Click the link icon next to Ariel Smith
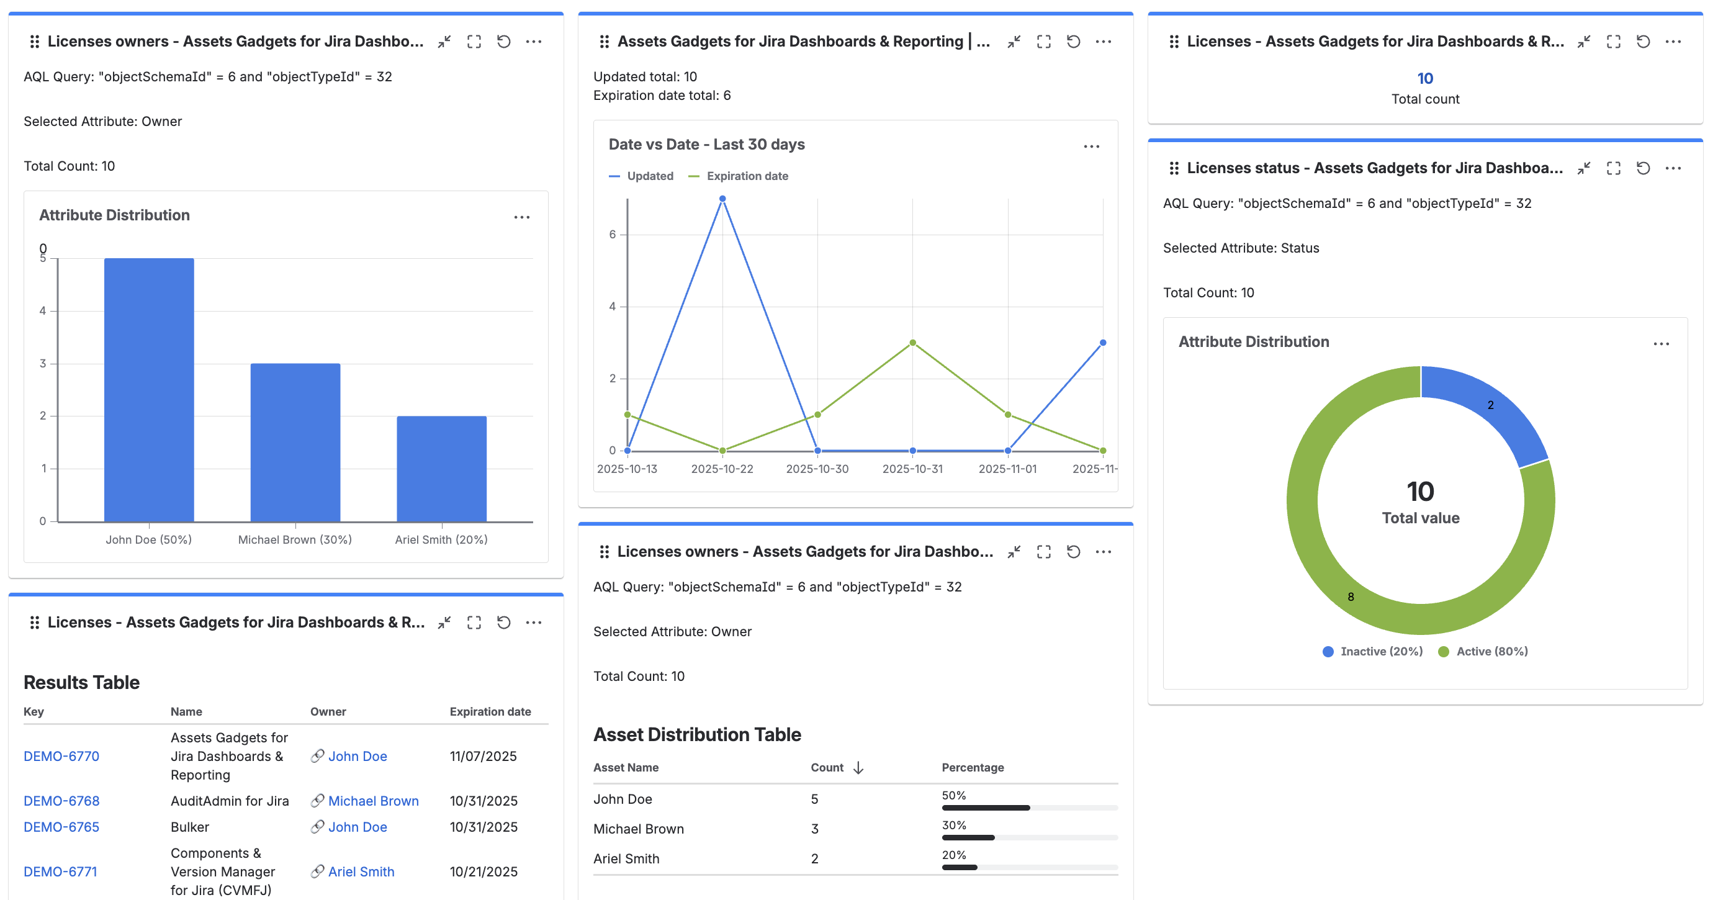 tap(317, 871)
